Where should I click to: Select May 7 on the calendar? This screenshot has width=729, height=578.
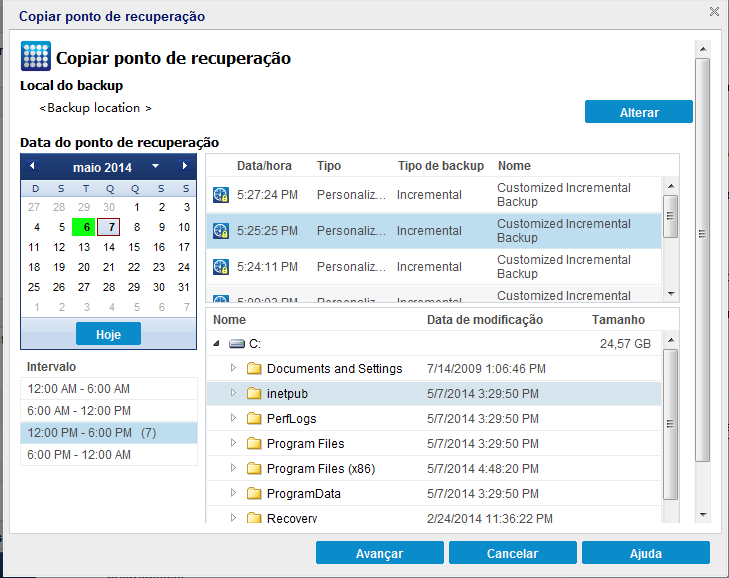(x=109, y=227)
